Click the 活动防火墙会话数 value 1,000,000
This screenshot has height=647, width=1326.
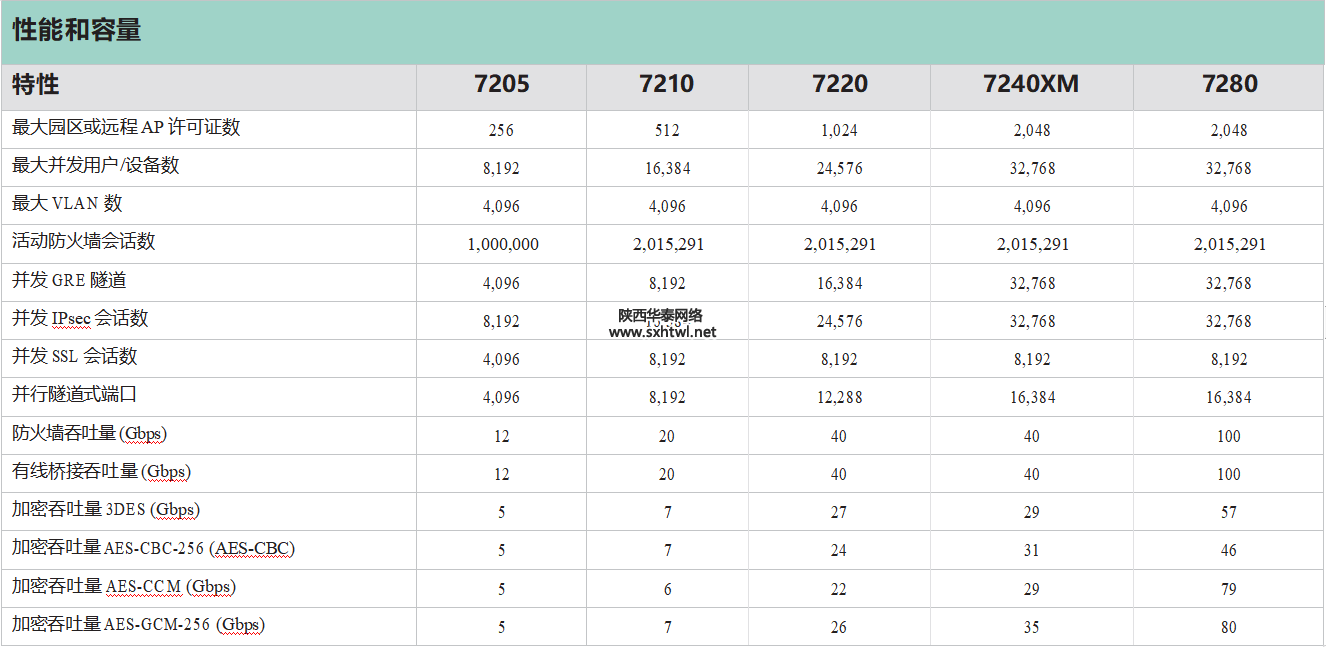point(502,245)
